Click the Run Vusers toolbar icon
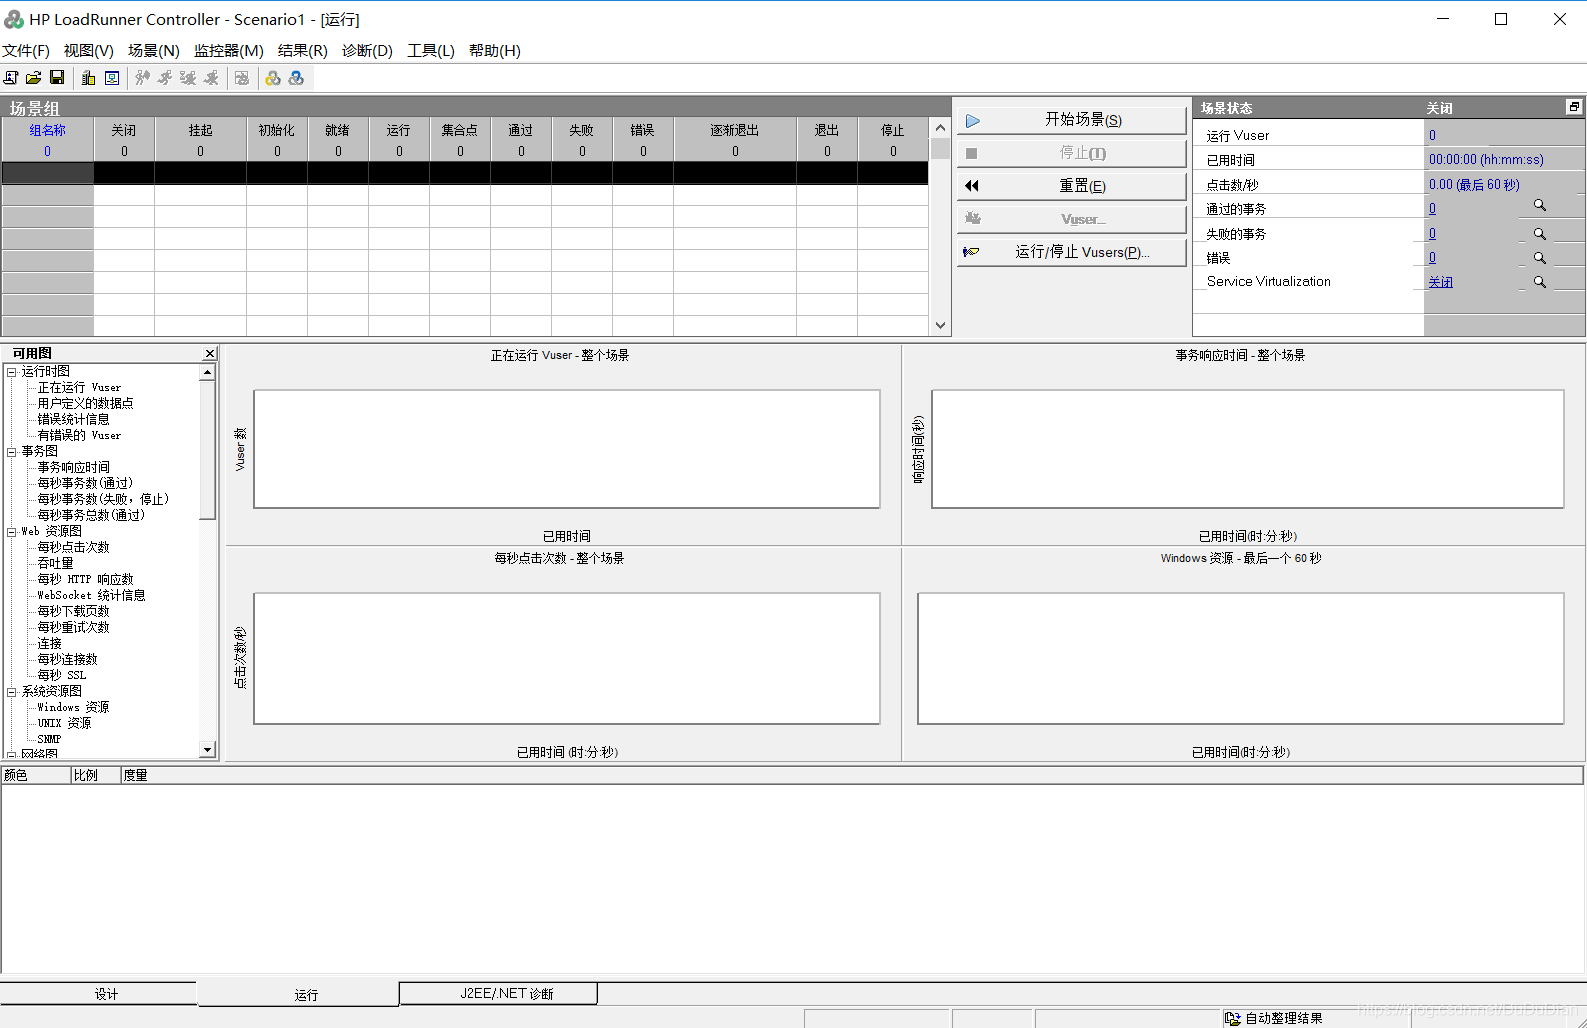Image resolution: width=1587 pixels, height=1028 pixels. click(165, 78)
